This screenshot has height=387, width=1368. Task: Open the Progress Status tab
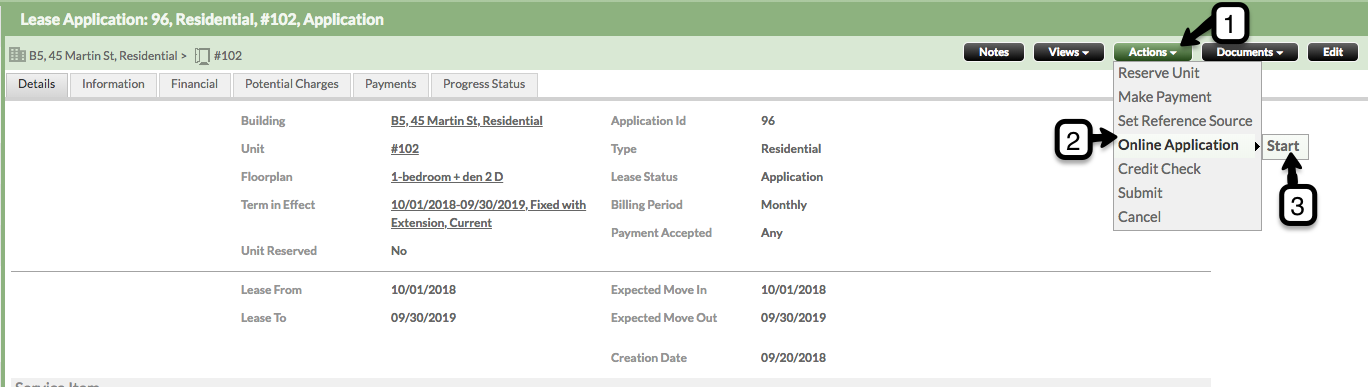484,85
